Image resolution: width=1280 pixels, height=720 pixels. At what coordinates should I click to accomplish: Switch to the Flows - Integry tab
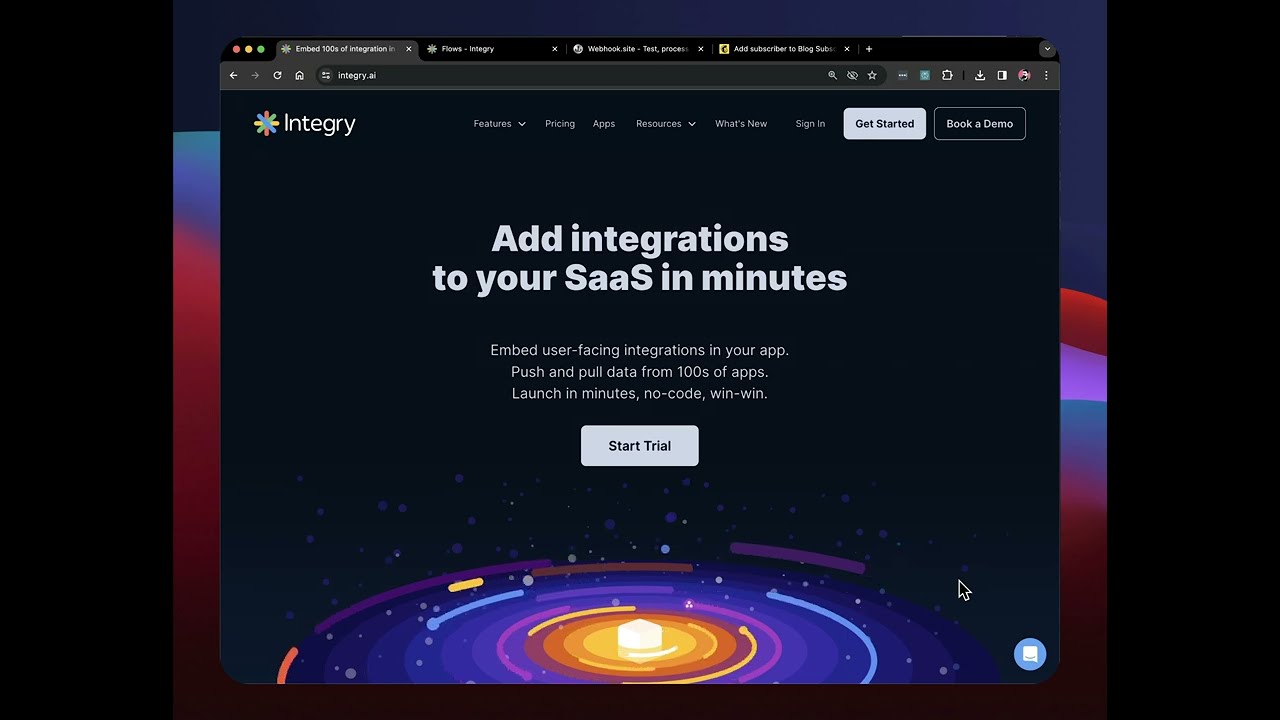[x=490, y=49]
